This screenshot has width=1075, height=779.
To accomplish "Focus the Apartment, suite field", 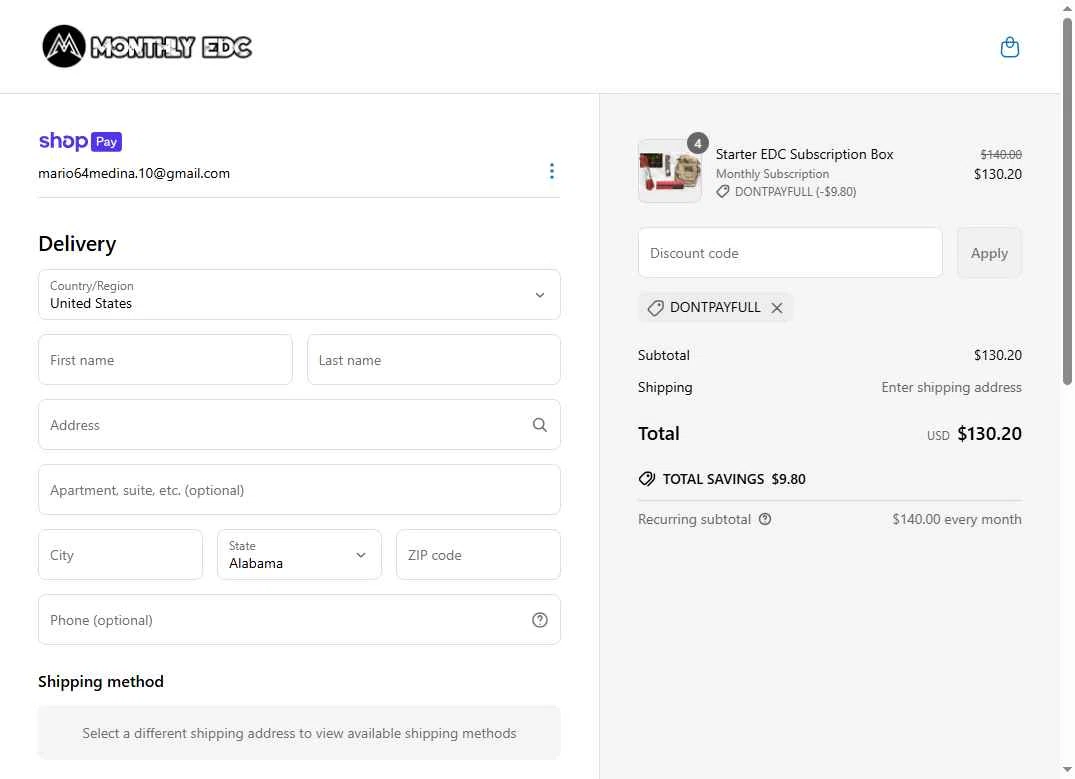I will click(300, 490).
